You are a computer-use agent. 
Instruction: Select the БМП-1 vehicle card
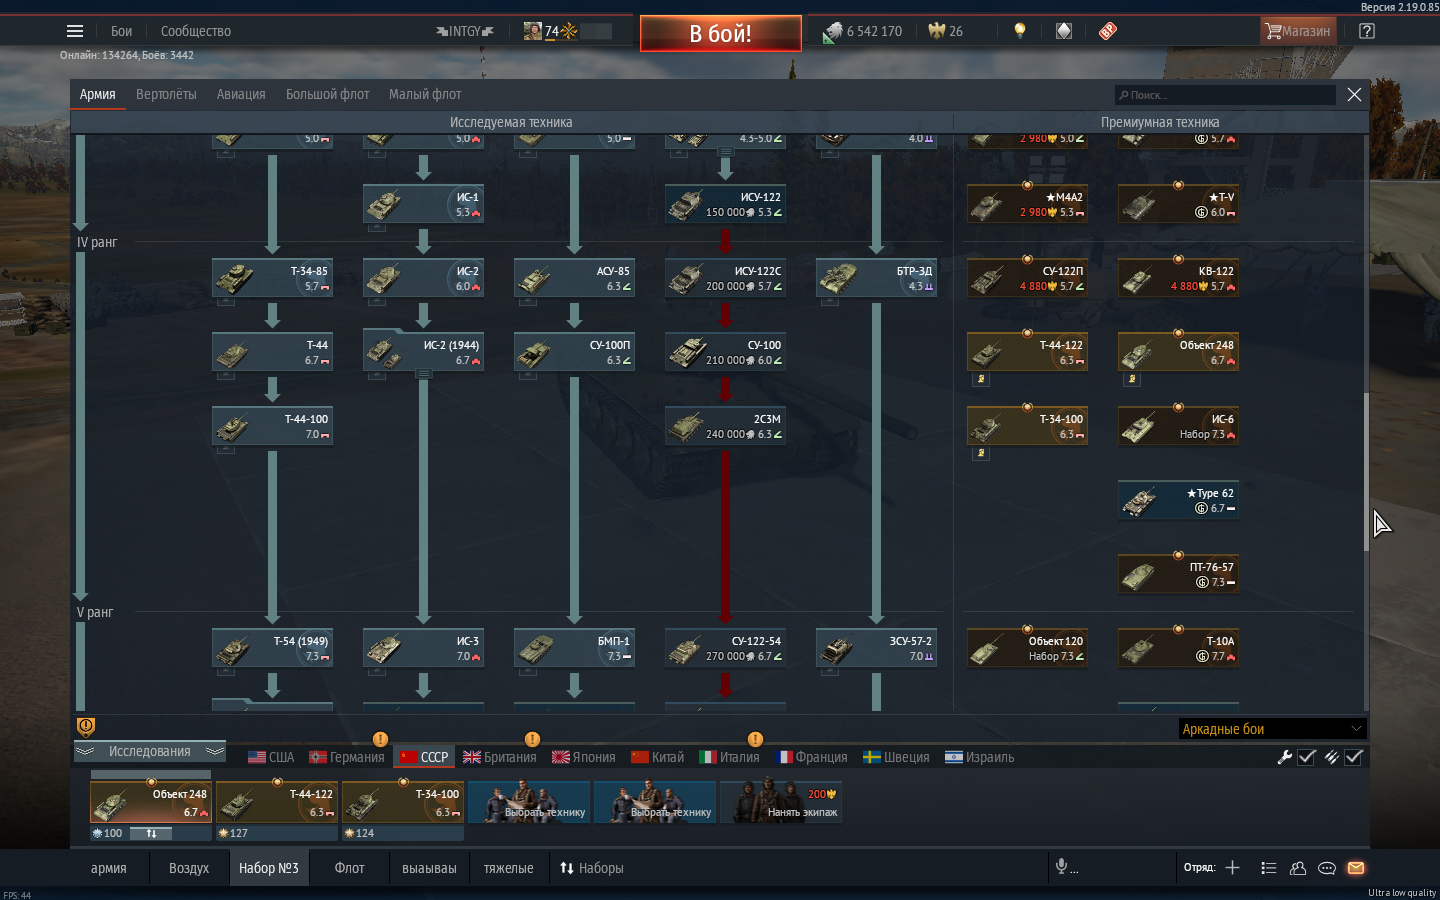(x=574, y=648)
